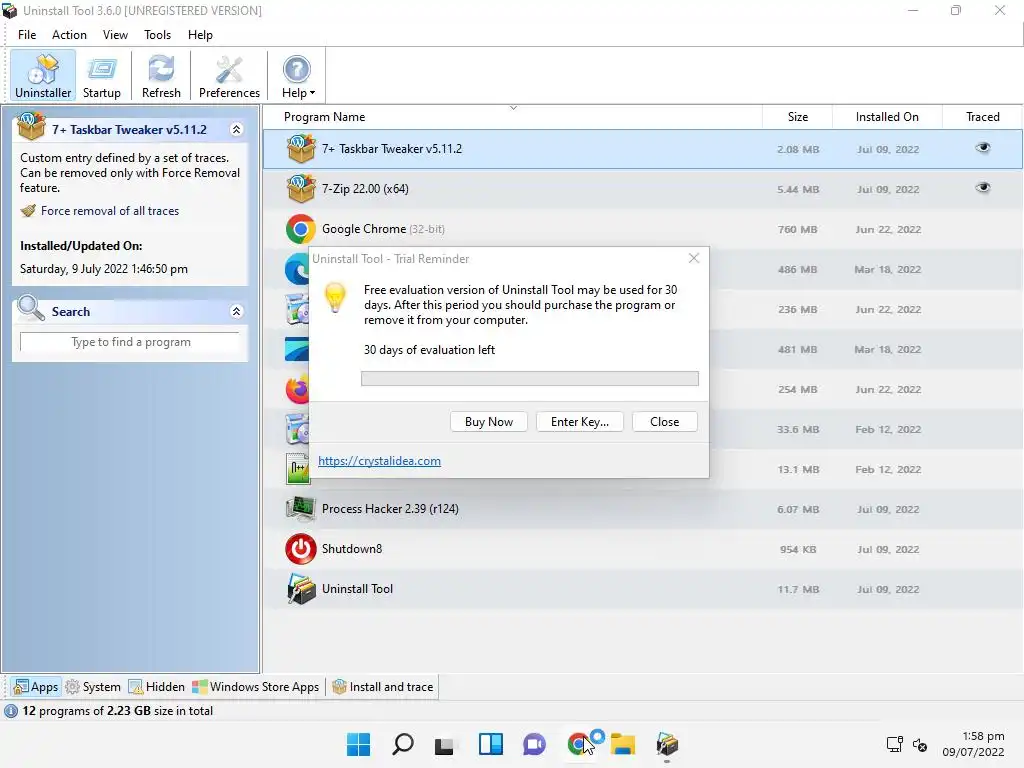Open Task View on the taskbar
The width and height of the screenshot is (1024, 768).
pyautogui.click(x=444, y=744)
